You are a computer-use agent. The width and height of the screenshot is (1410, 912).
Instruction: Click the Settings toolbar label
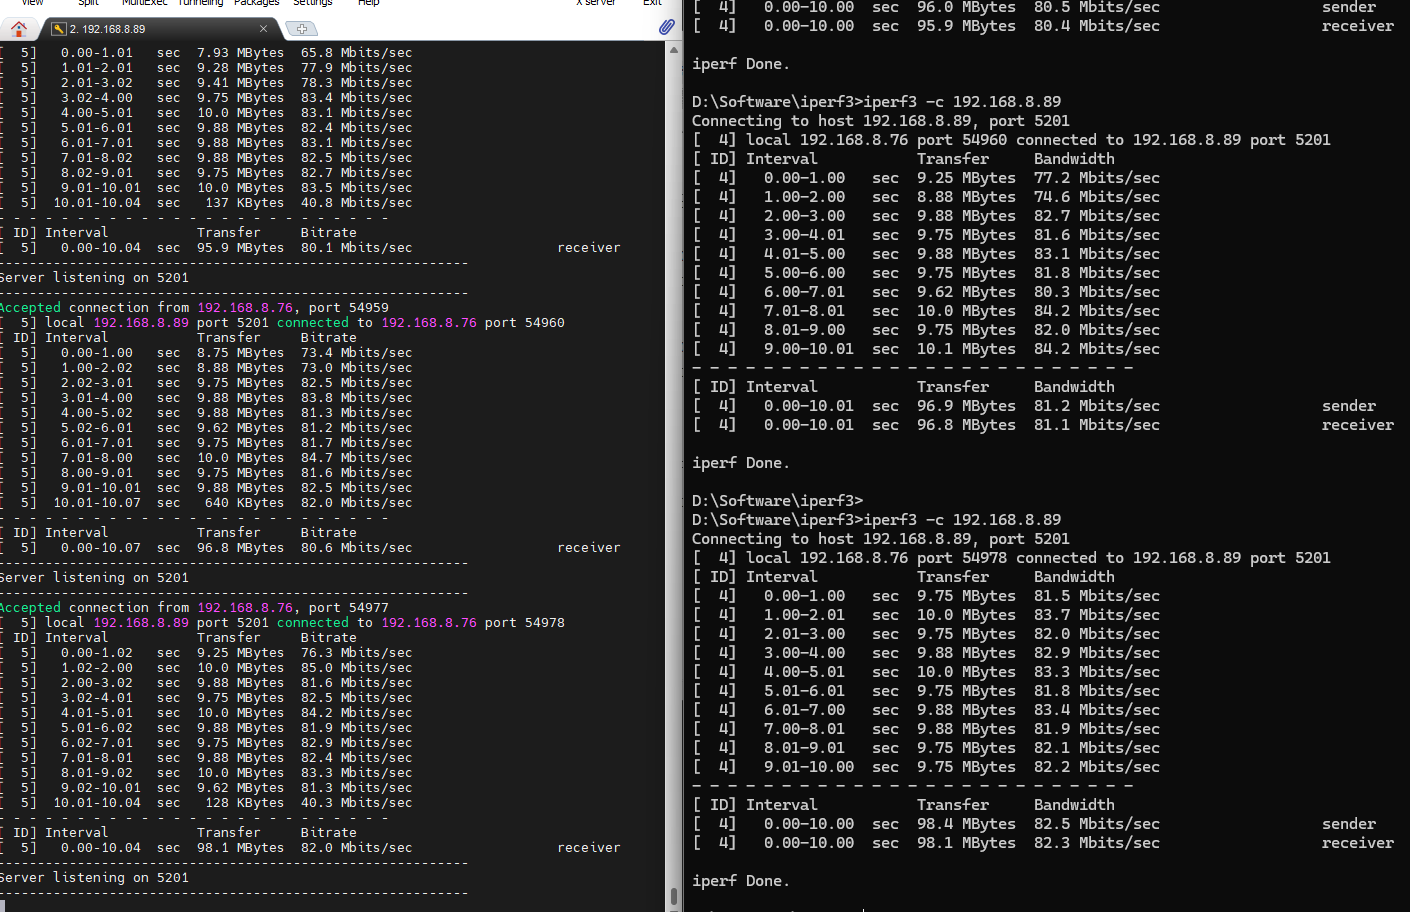[313, 3]
